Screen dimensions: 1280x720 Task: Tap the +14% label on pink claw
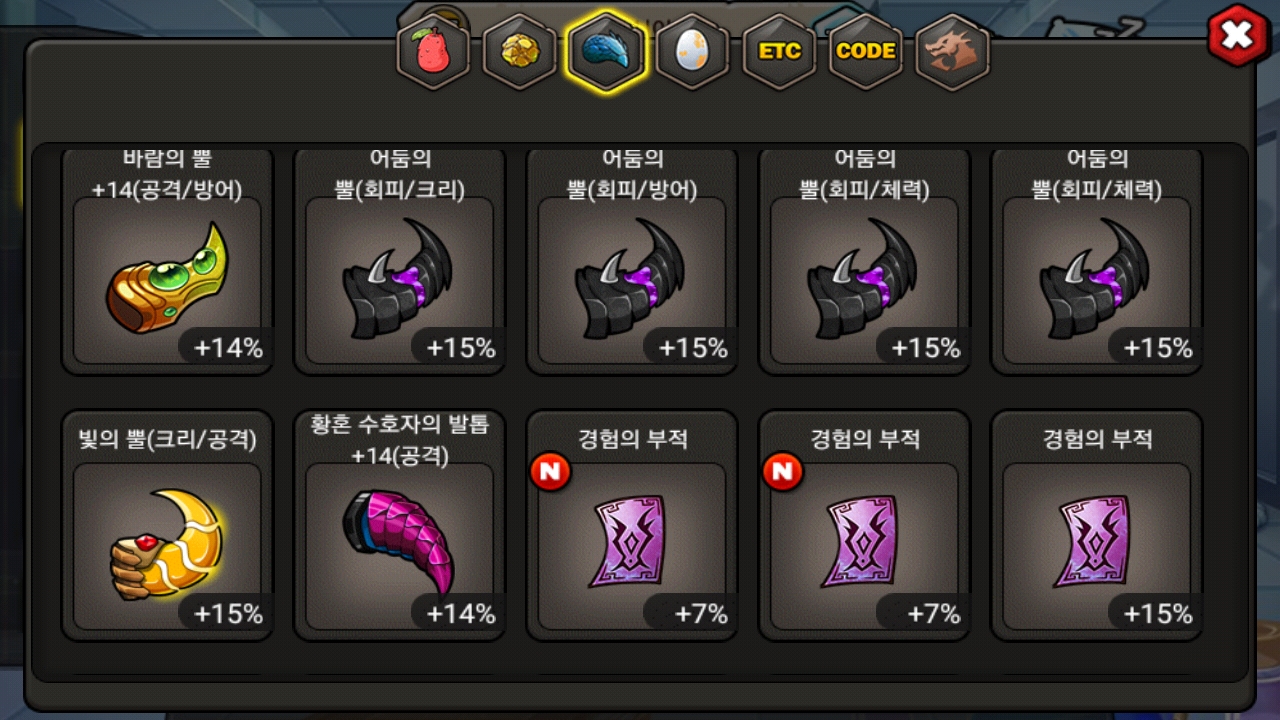tap(459, 613)
